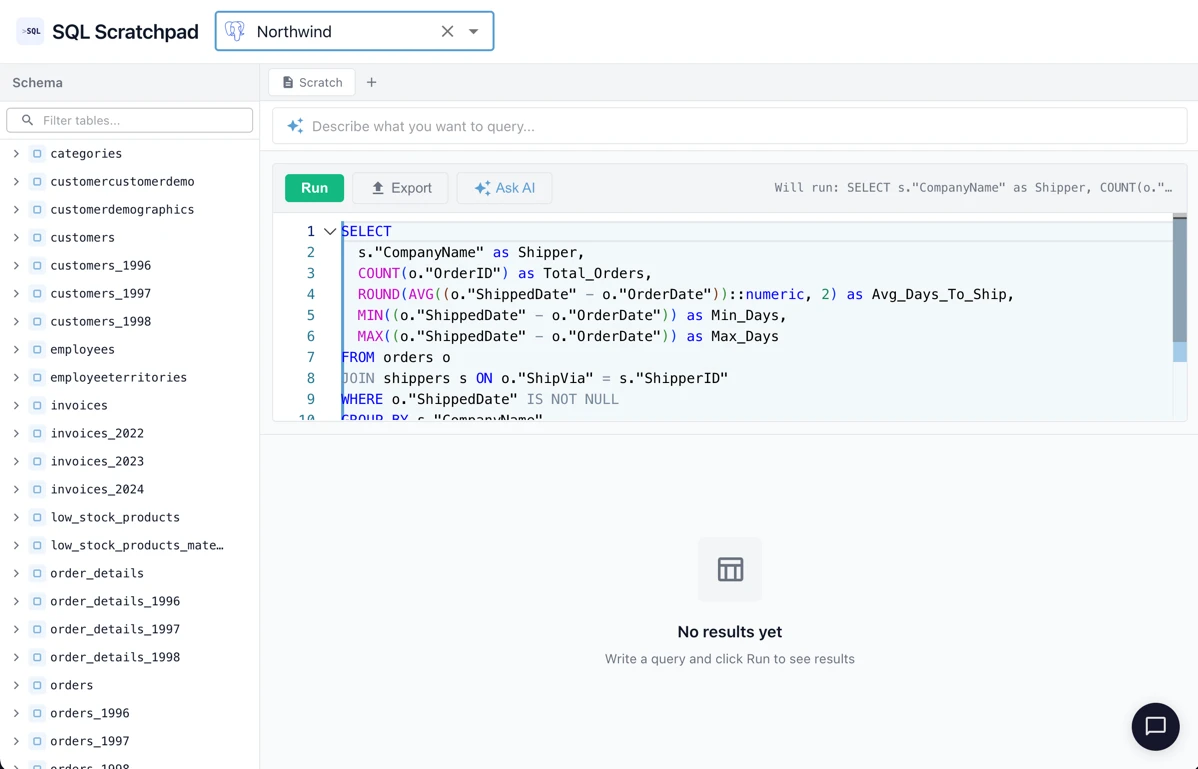Open a new query tab with the plus

point(371,82)
